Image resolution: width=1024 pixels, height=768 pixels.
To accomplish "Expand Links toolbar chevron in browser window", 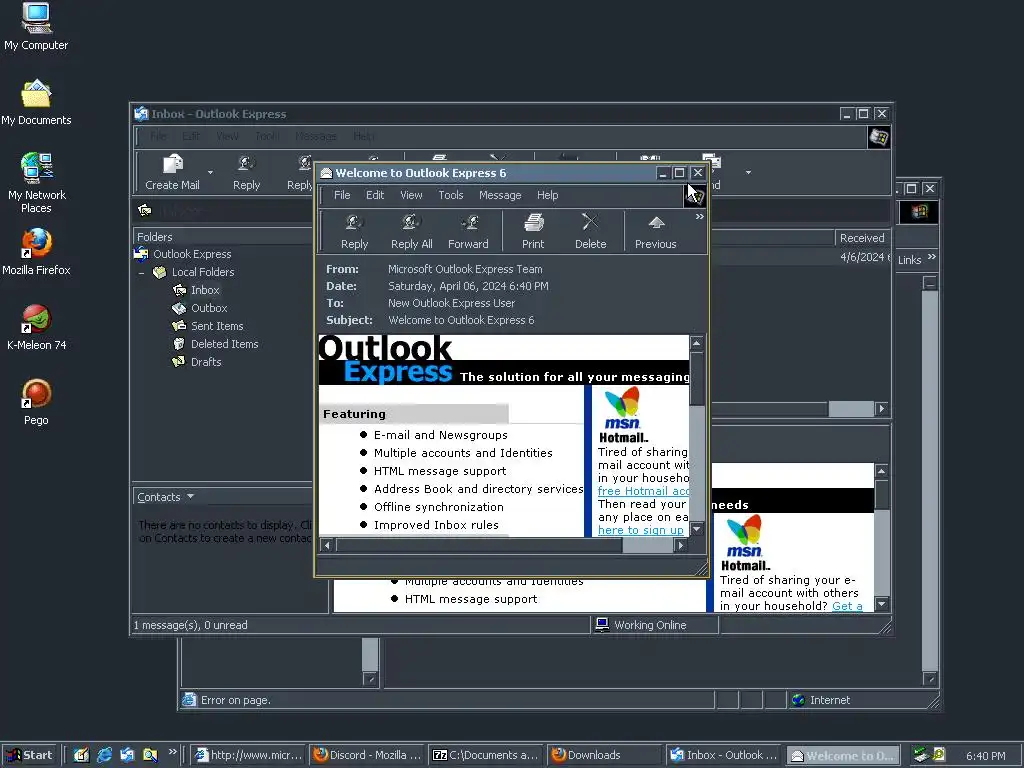I will click(x=932, y=257).
